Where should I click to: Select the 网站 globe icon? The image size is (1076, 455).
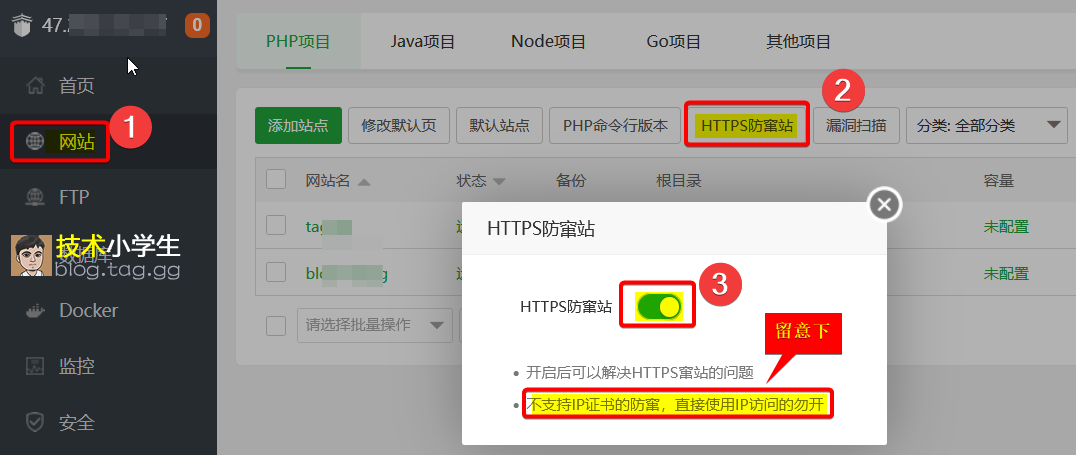pos(35,142)
